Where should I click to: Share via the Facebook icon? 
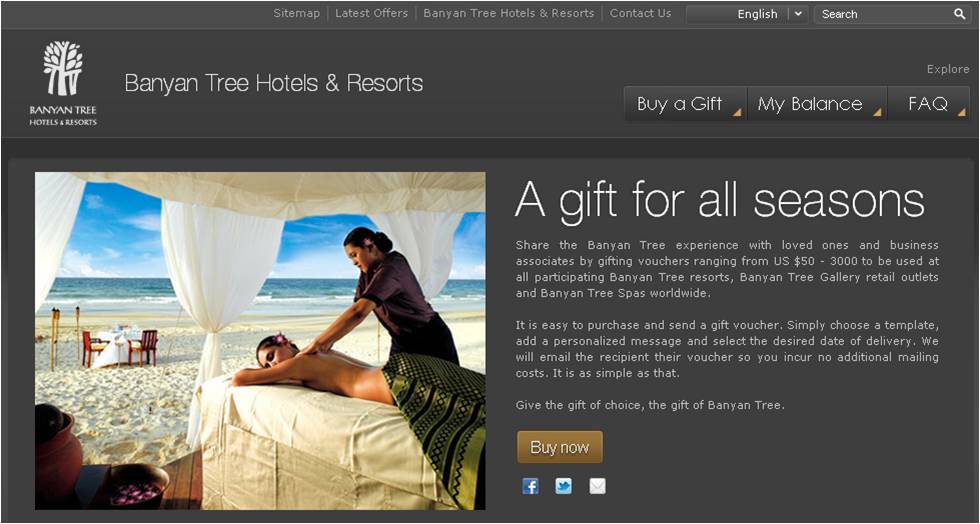point(530,486)
